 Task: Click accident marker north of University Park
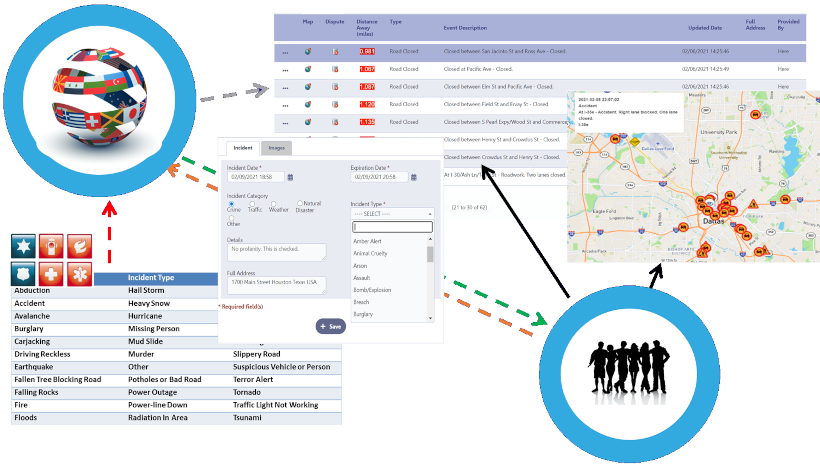[x=755, y=114]
